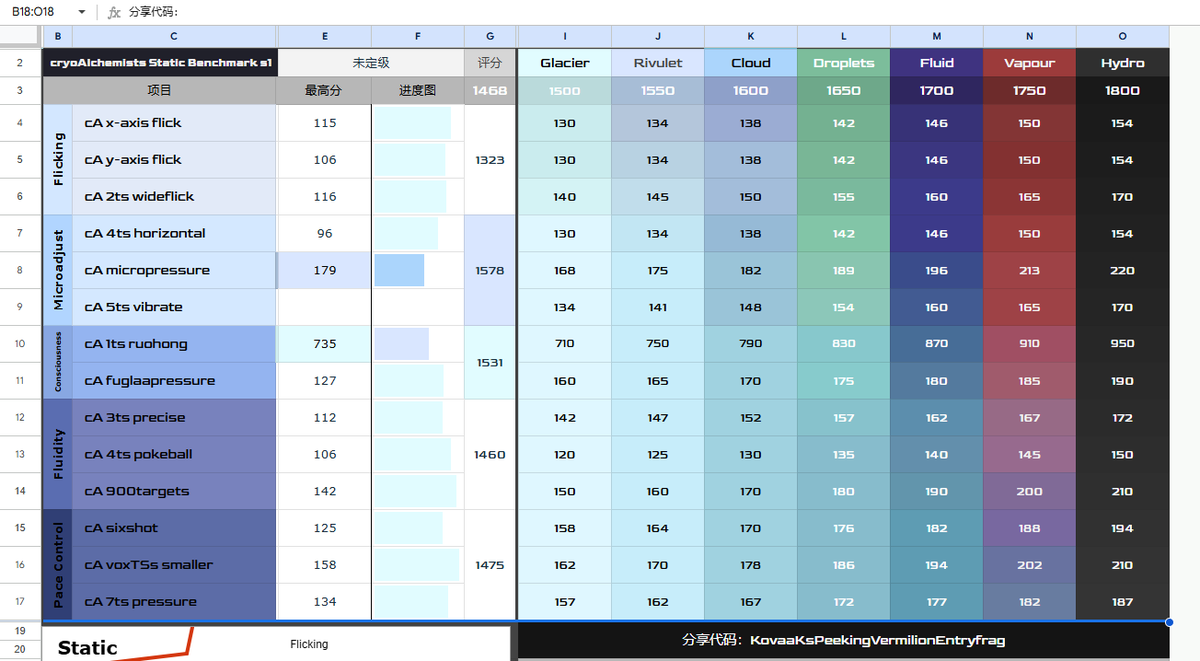Click the formula bar with 分享代码 text
The width and height of the screenshot is (1200, 661).
[660, 12]
